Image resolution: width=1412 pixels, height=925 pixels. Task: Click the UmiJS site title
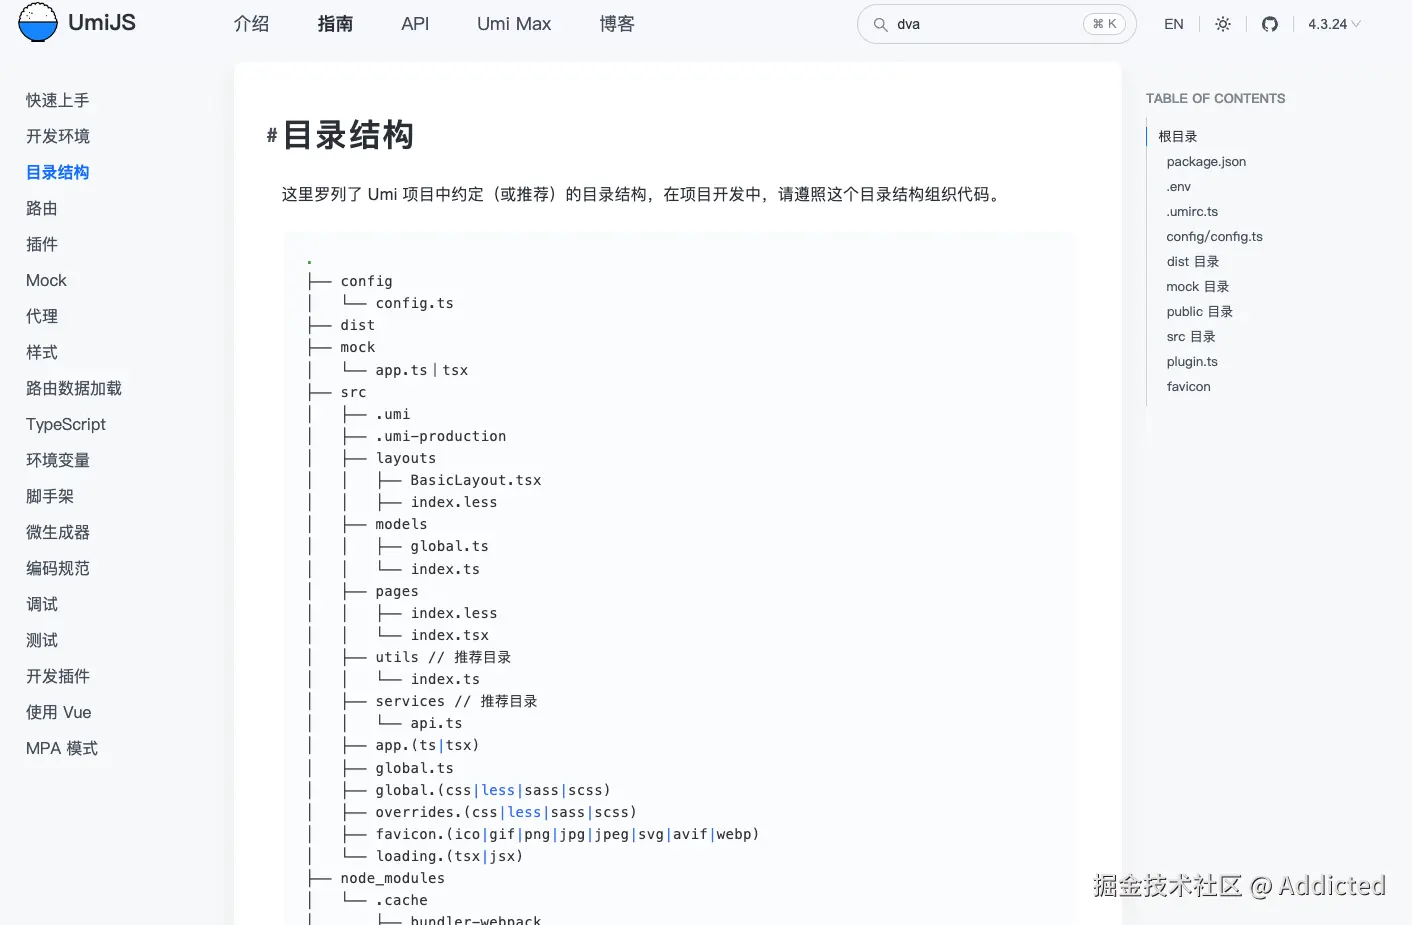[x=102, y=22]
